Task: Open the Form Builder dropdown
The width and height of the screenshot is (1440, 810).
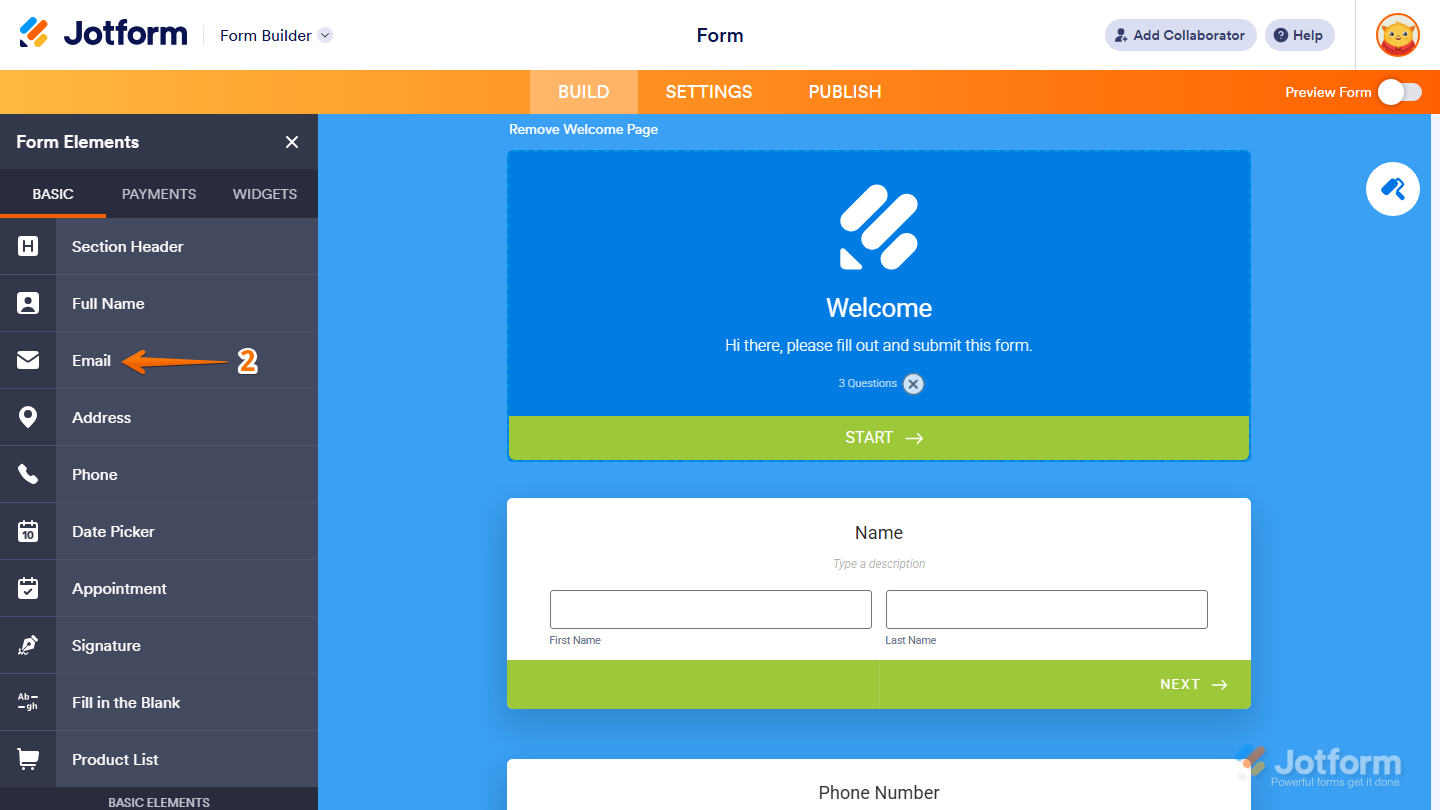Action: point(275,35)
